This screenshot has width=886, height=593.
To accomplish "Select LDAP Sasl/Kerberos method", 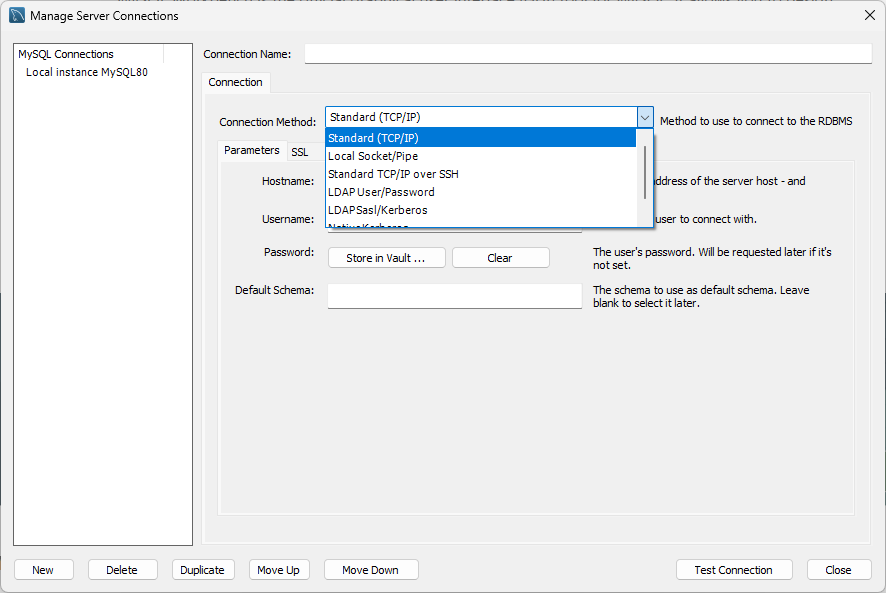I will [x=481, y=210].
